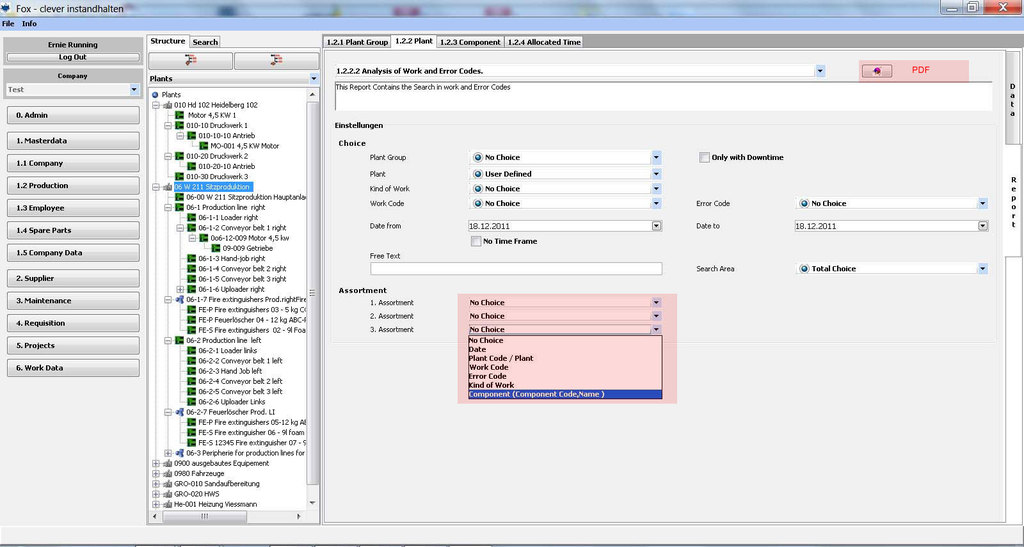The image size is (1024, 547).
Task: Open the File menu
Action: pos(8,23)
